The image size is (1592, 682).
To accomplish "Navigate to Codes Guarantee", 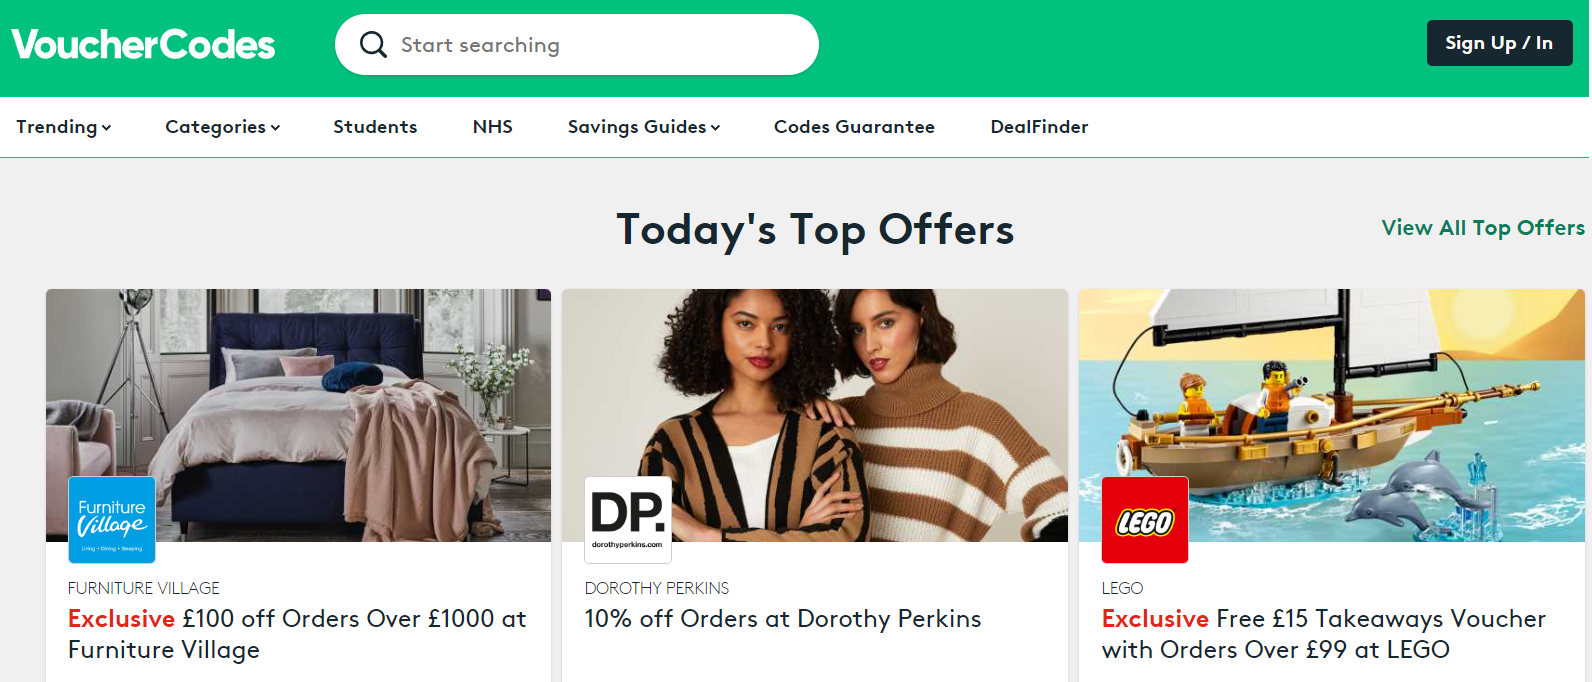I will [x=854, y=127].
